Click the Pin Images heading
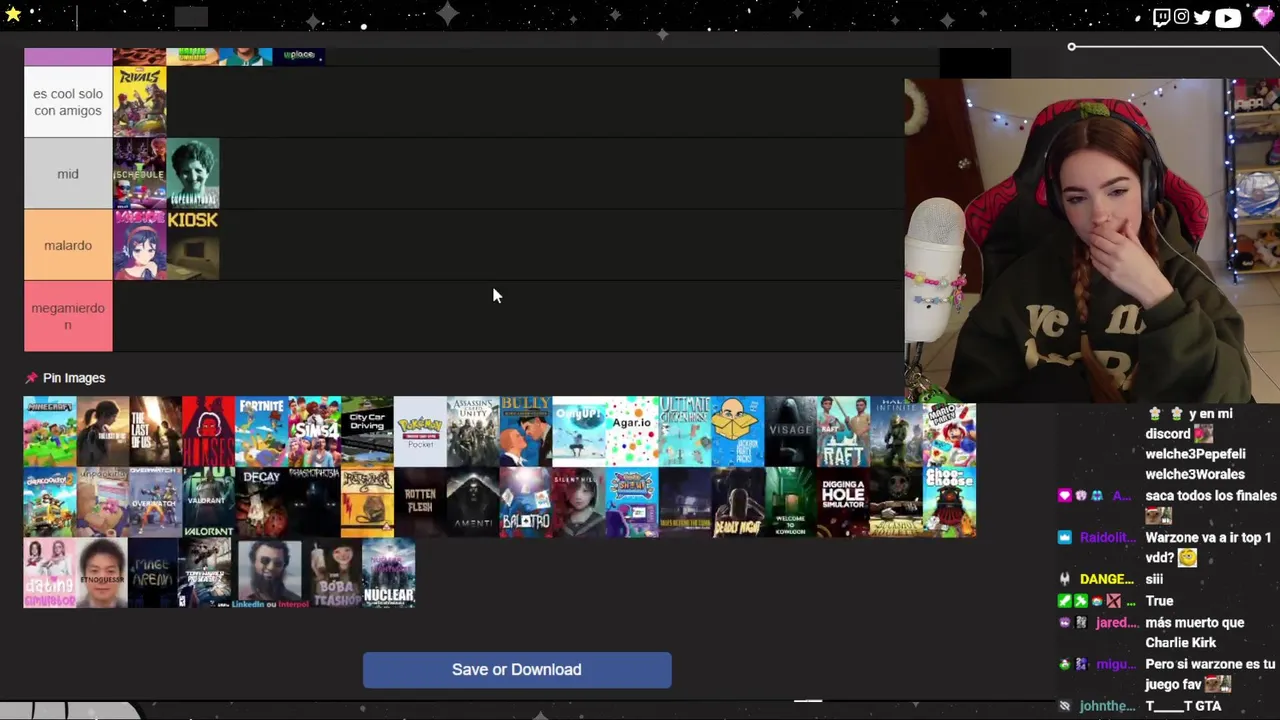This screenshot has height=720, width=1280. click(x=74, y=378)
